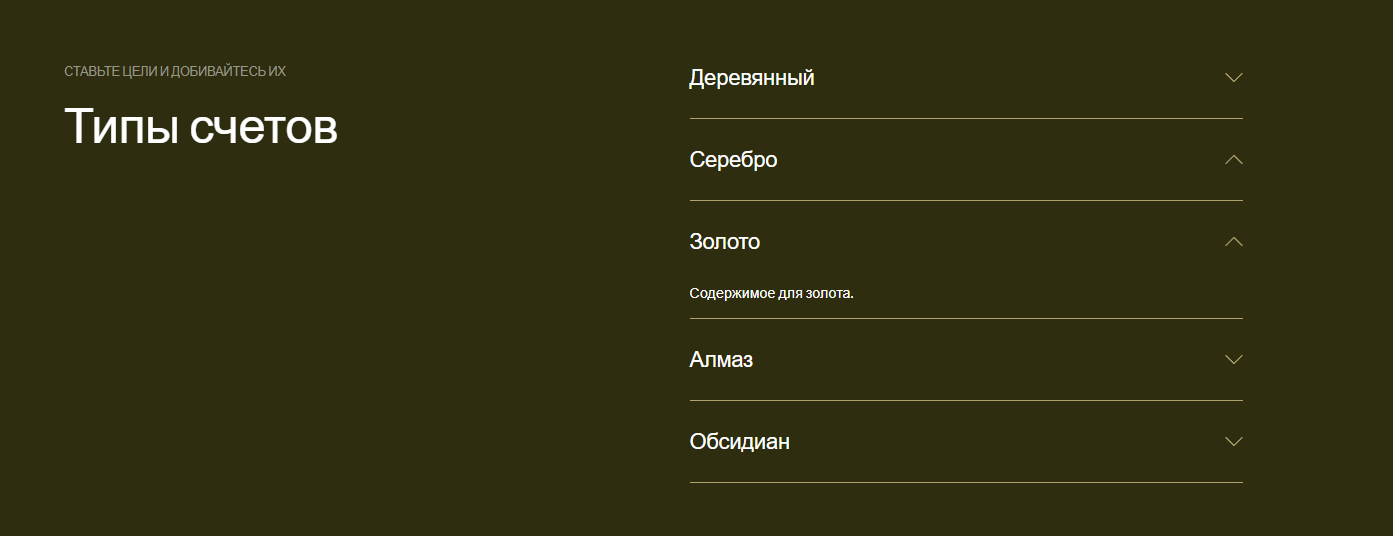Viewport: 1393px width, 536px height.
Task: Open the Обсидиан account type title
Action: (739, 441)
